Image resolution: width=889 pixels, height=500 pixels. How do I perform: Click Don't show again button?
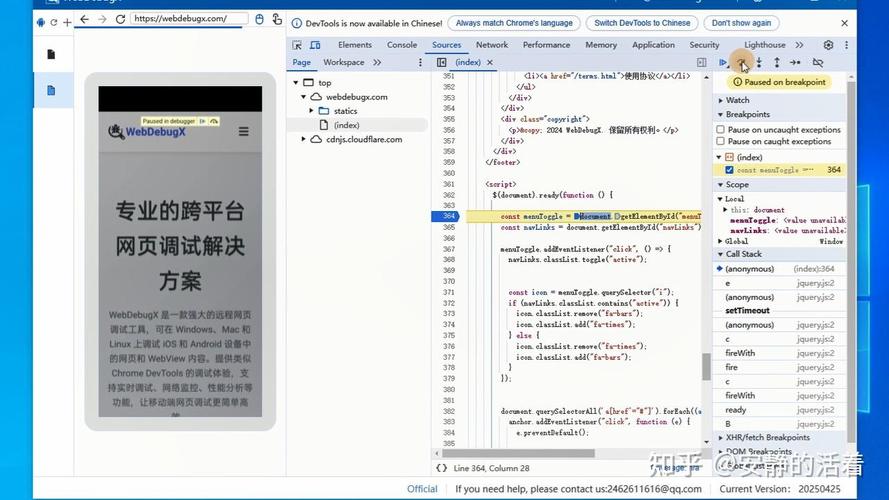[741, 23]
